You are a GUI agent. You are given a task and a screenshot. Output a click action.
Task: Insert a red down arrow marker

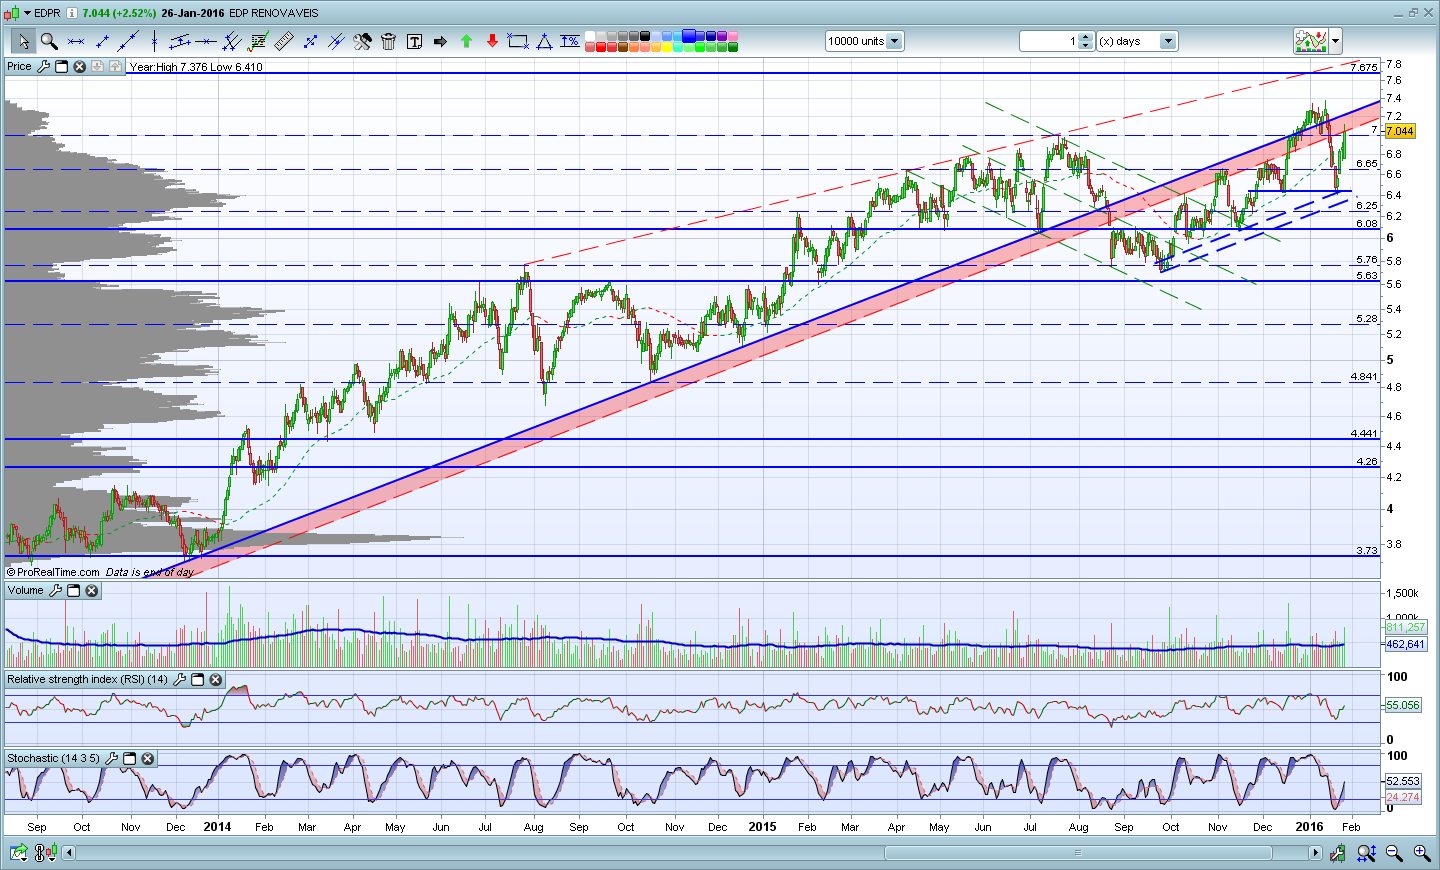[492, 41]
